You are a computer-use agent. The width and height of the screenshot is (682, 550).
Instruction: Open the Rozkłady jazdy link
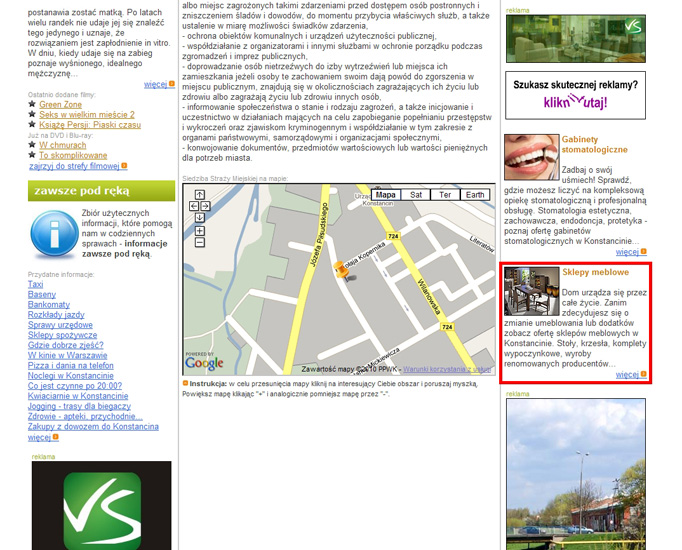click(x=56, y=315)
